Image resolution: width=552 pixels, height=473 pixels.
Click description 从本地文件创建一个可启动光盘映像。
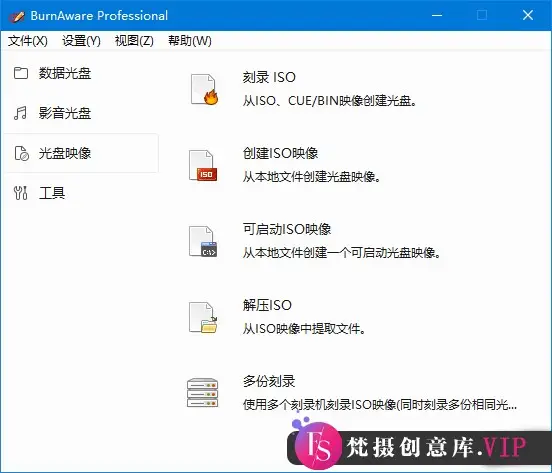[342, 253]
